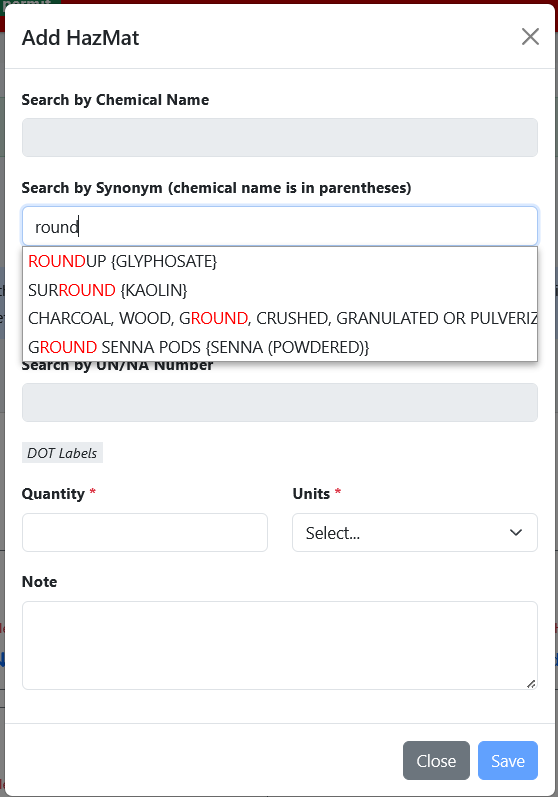
Task: Click the Units field label
Action: 311,494
